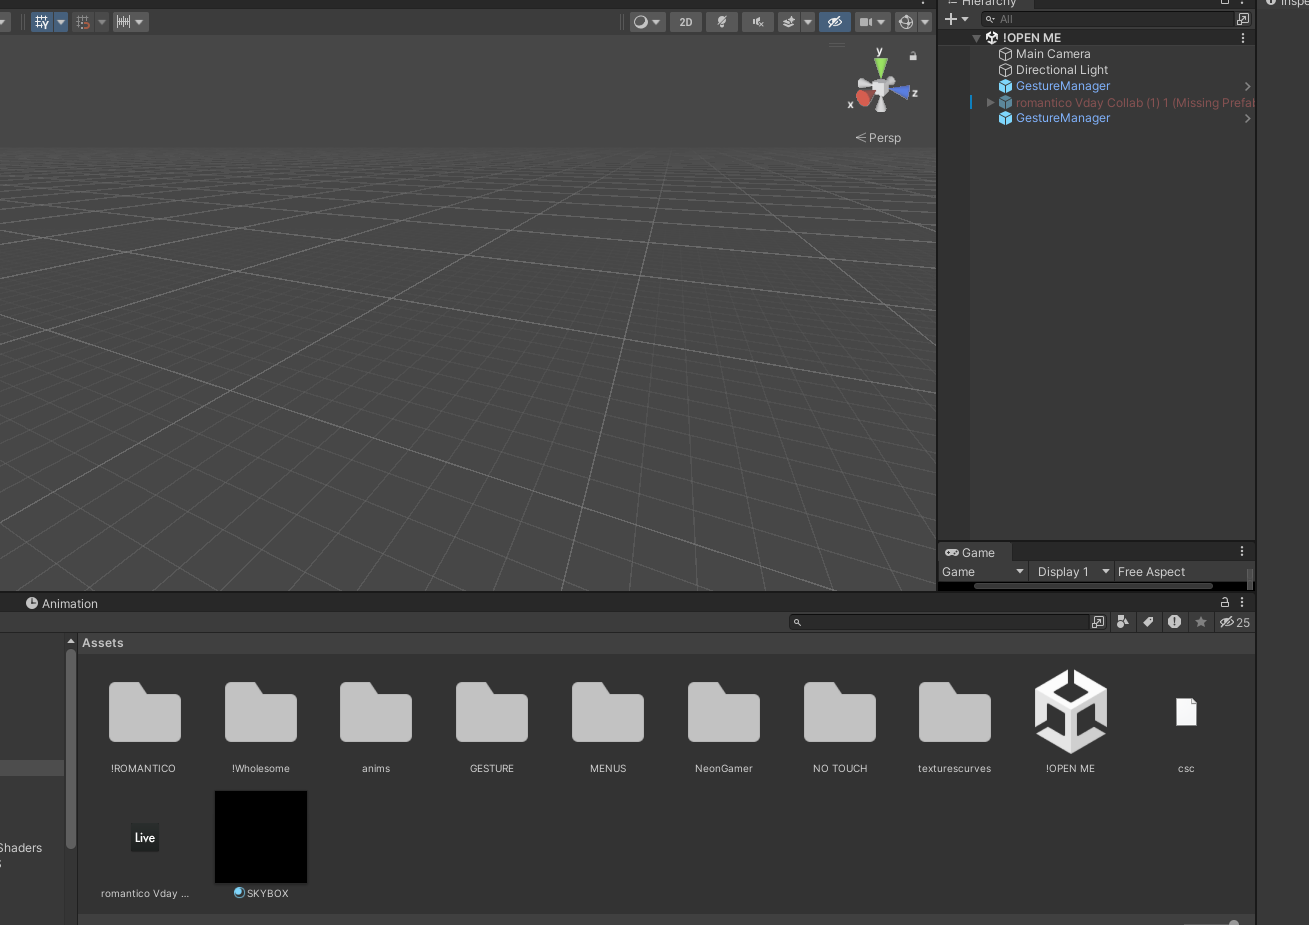The width and height of the screenshot is (1309, 925).
Task: Toggle grid snapping in Scene toolbar
Action: pyautogui.click(x=83, y=22)
